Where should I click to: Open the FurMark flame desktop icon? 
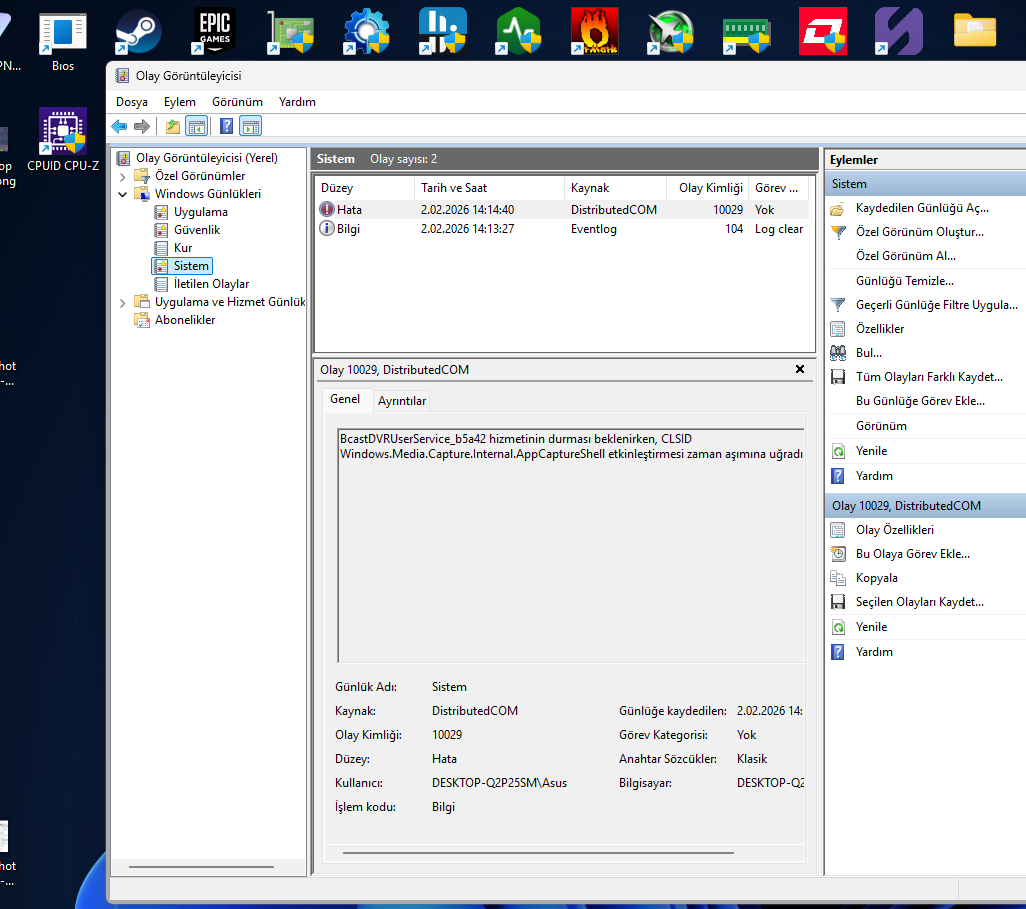click(595, 31)
